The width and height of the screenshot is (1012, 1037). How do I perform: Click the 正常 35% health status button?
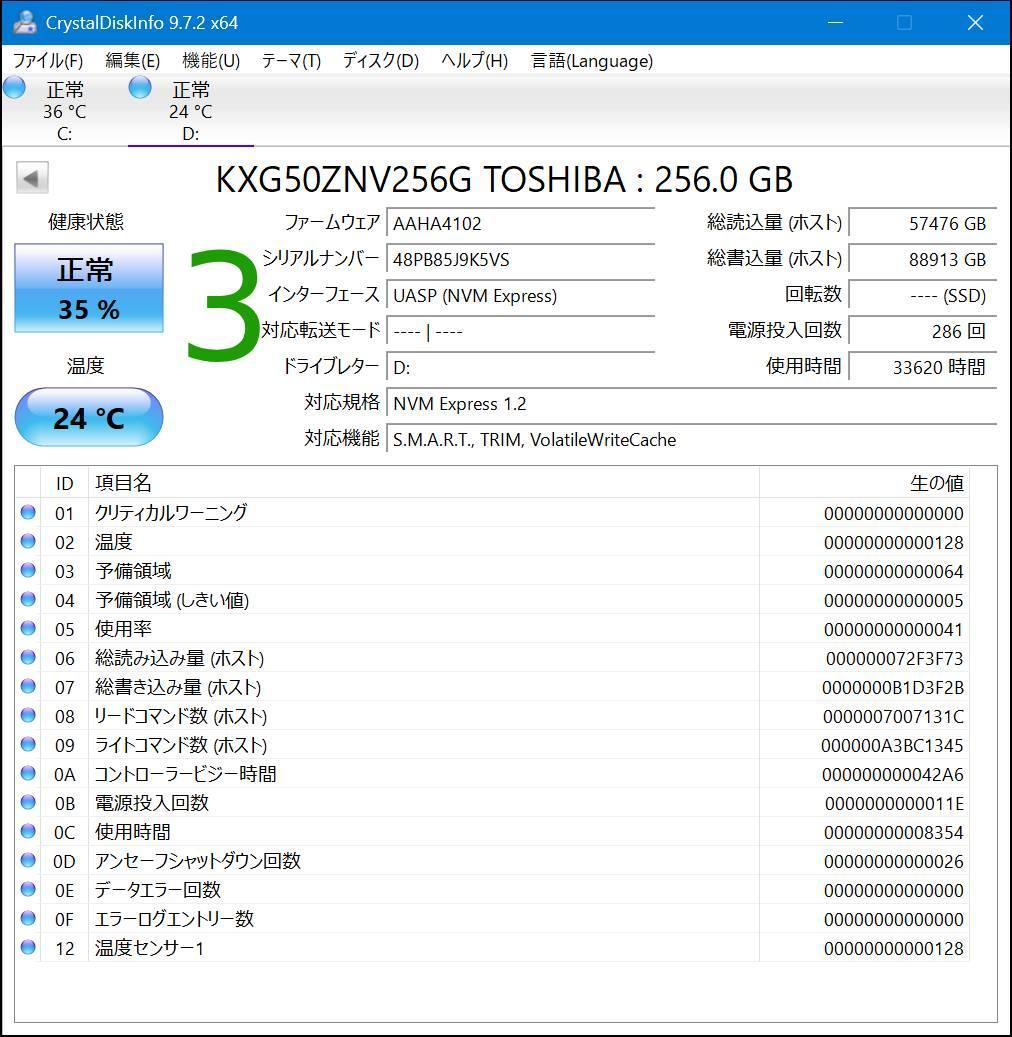point(88,288)
